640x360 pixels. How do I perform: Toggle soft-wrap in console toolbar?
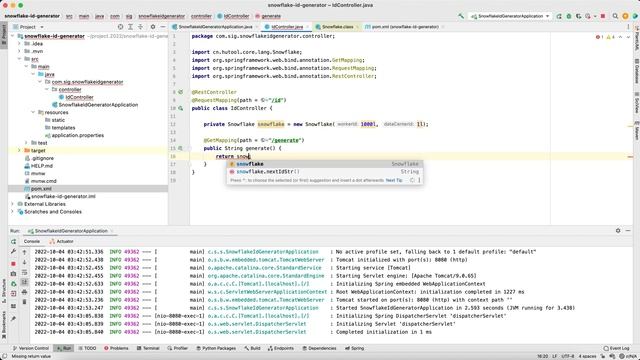click(x=24, y=272)
